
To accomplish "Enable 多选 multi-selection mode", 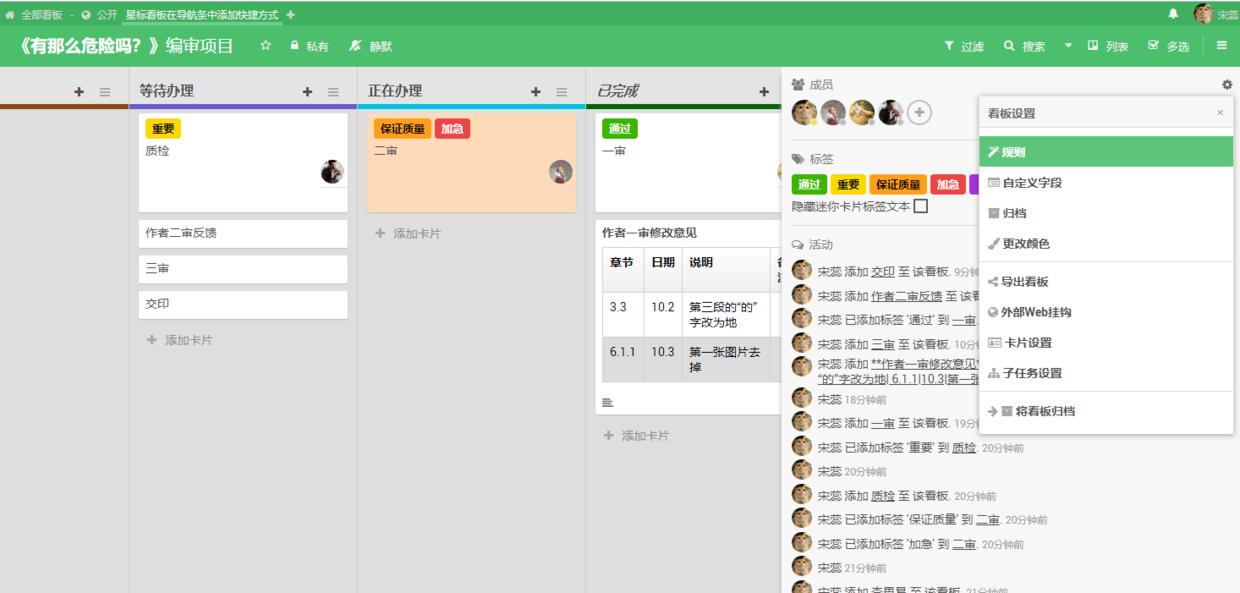I will pyautogui.click(x=1168, y=46).
